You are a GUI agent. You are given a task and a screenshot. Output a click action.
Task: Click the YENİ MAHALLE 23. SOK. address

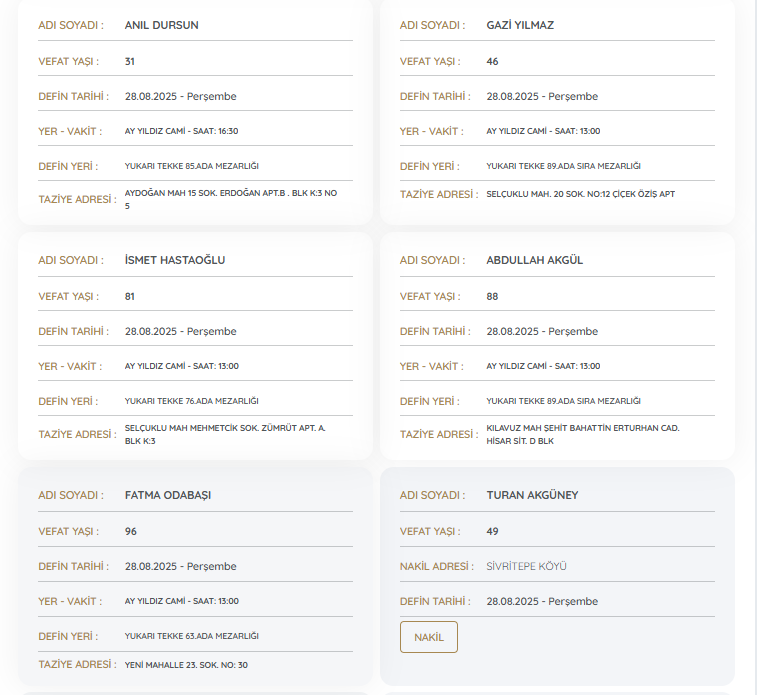tap(186, 665)
